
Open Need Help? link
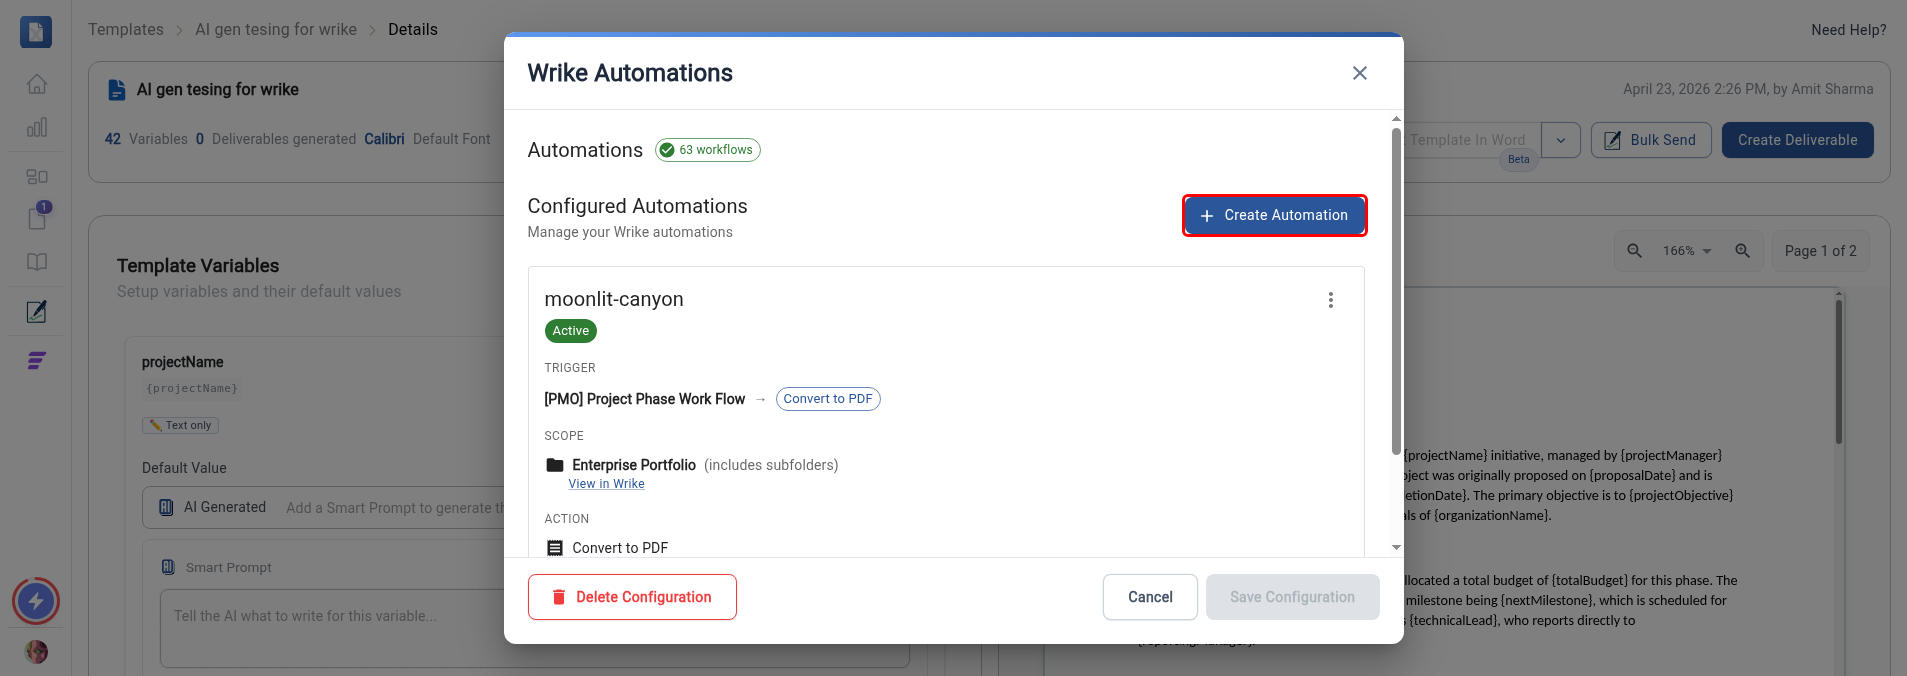(x=1849, y=30)
